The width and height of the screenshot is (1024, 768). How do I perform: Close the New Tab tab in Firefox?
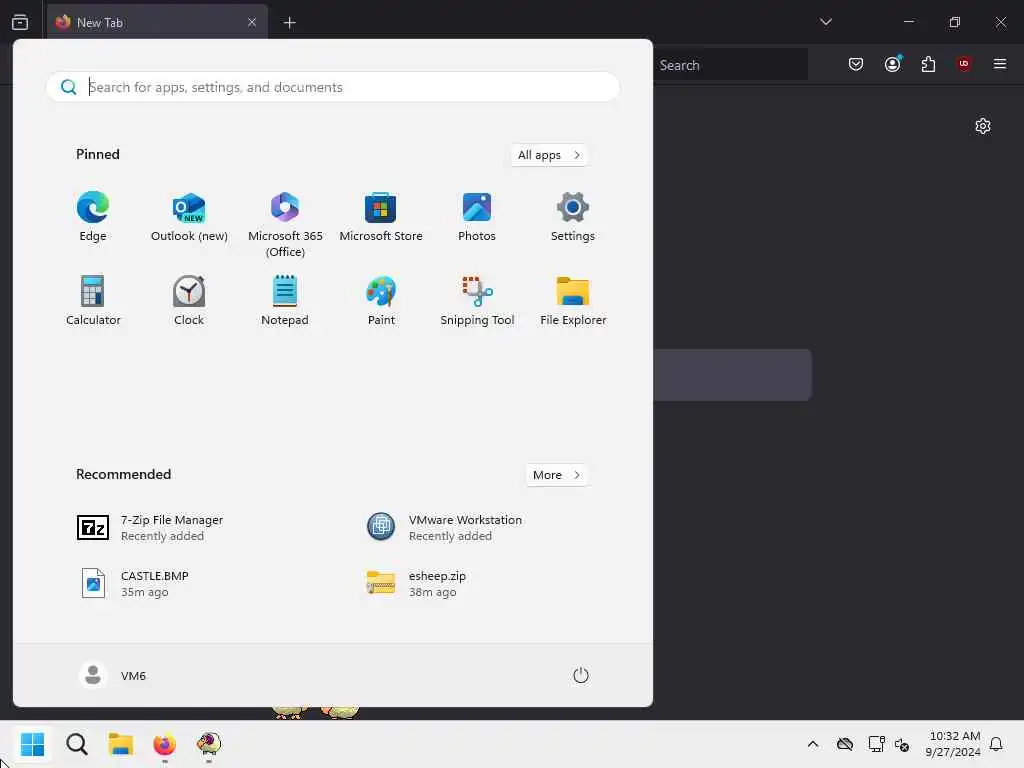coord(252,22)
